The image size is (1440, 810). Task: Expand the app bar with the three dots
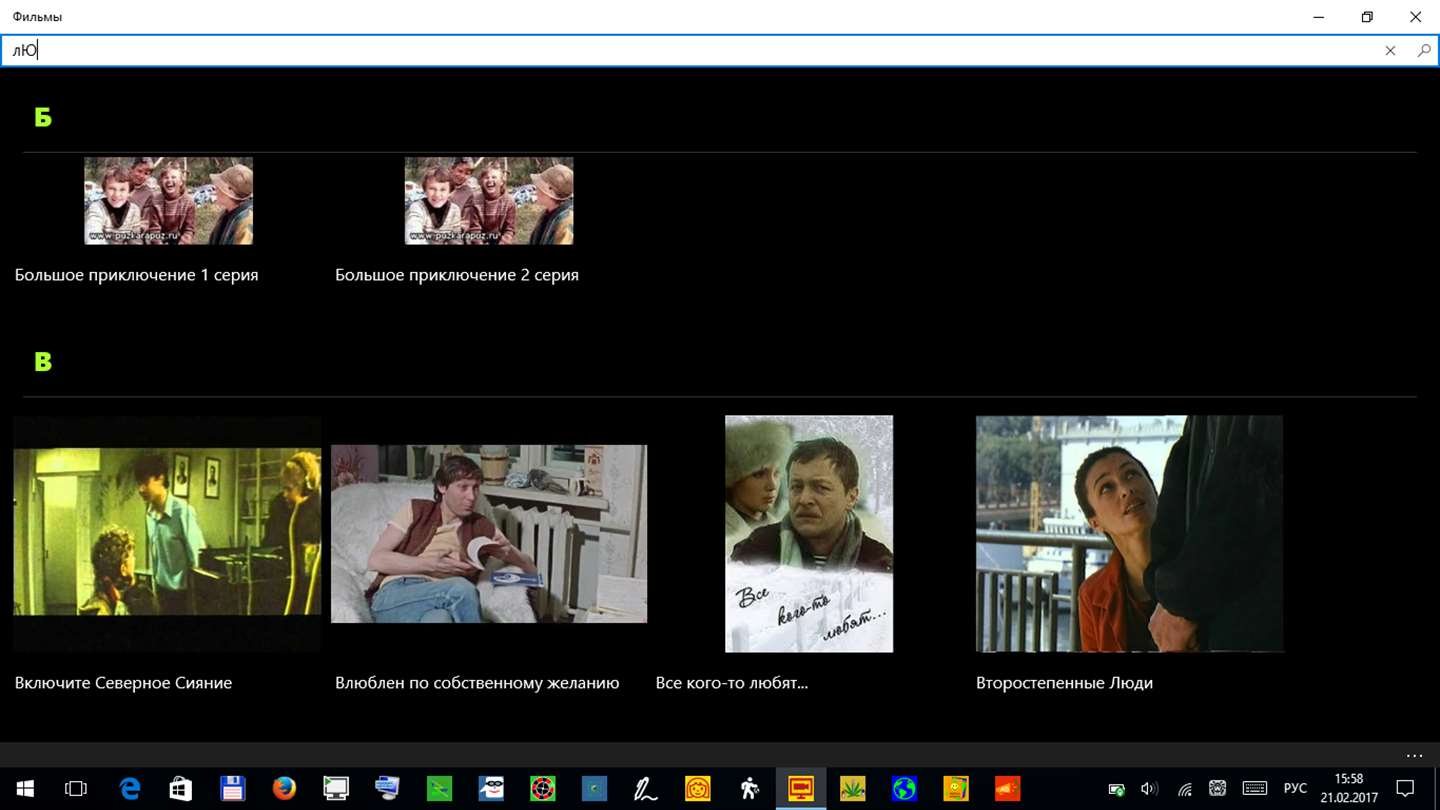coord(1414,756)
